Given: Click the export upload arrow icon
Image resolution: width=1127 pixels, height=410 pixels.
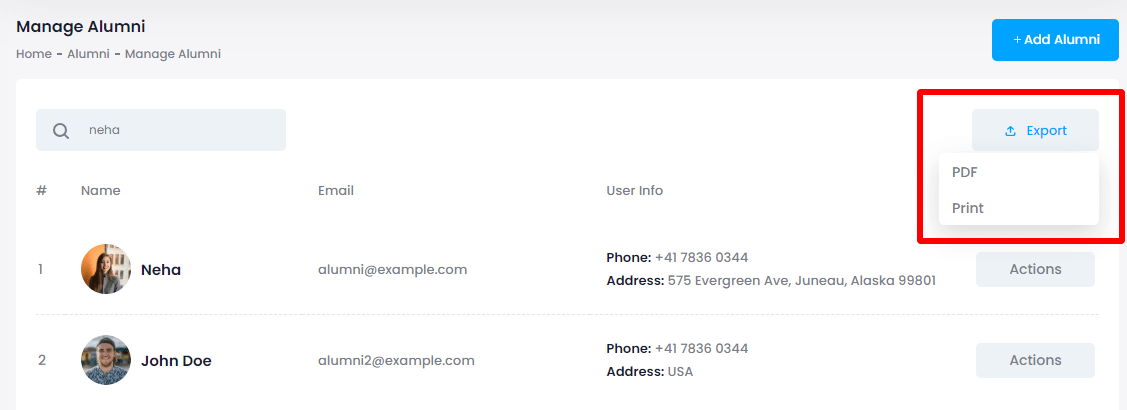Looking at the screenshot, I should coord(1010,131).
